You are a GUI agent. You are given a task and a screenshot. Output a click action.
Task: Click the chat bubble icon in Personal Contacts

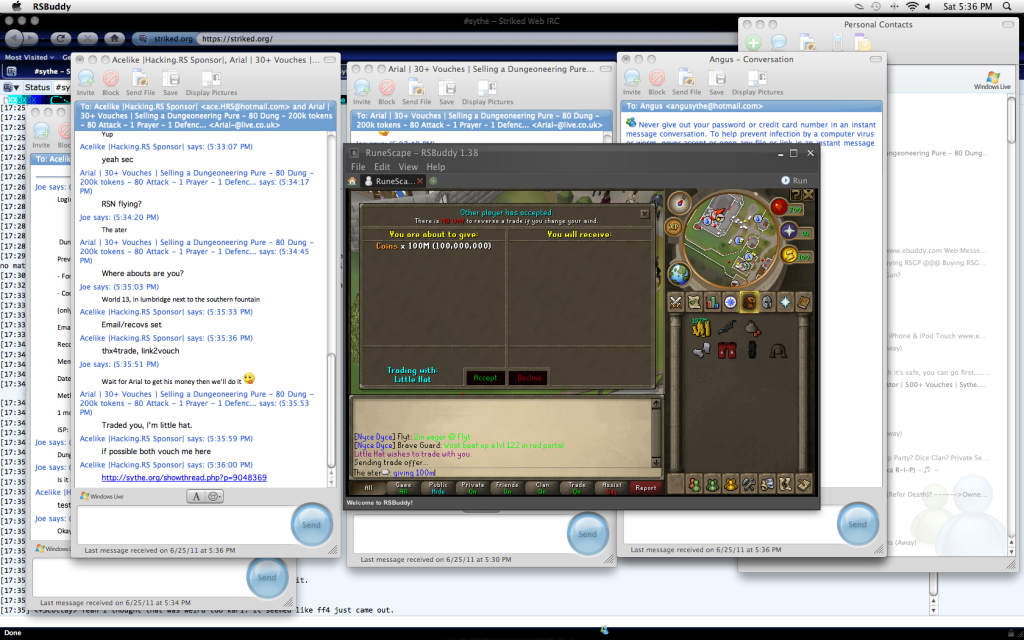click(x=778, y=43)
